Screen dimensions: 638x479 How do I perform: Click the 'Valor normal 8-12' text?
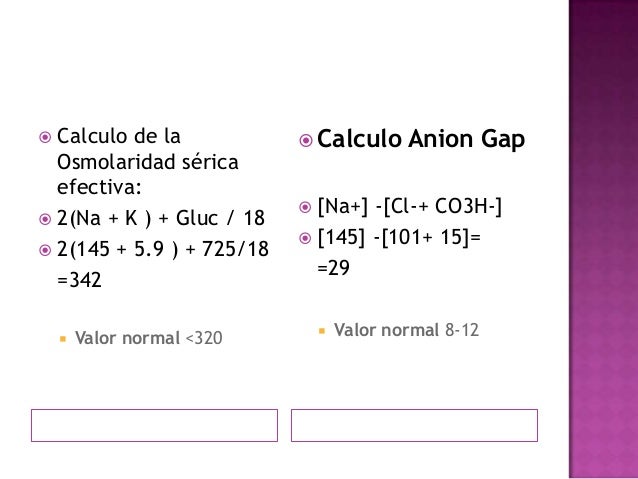coord(406,330)
